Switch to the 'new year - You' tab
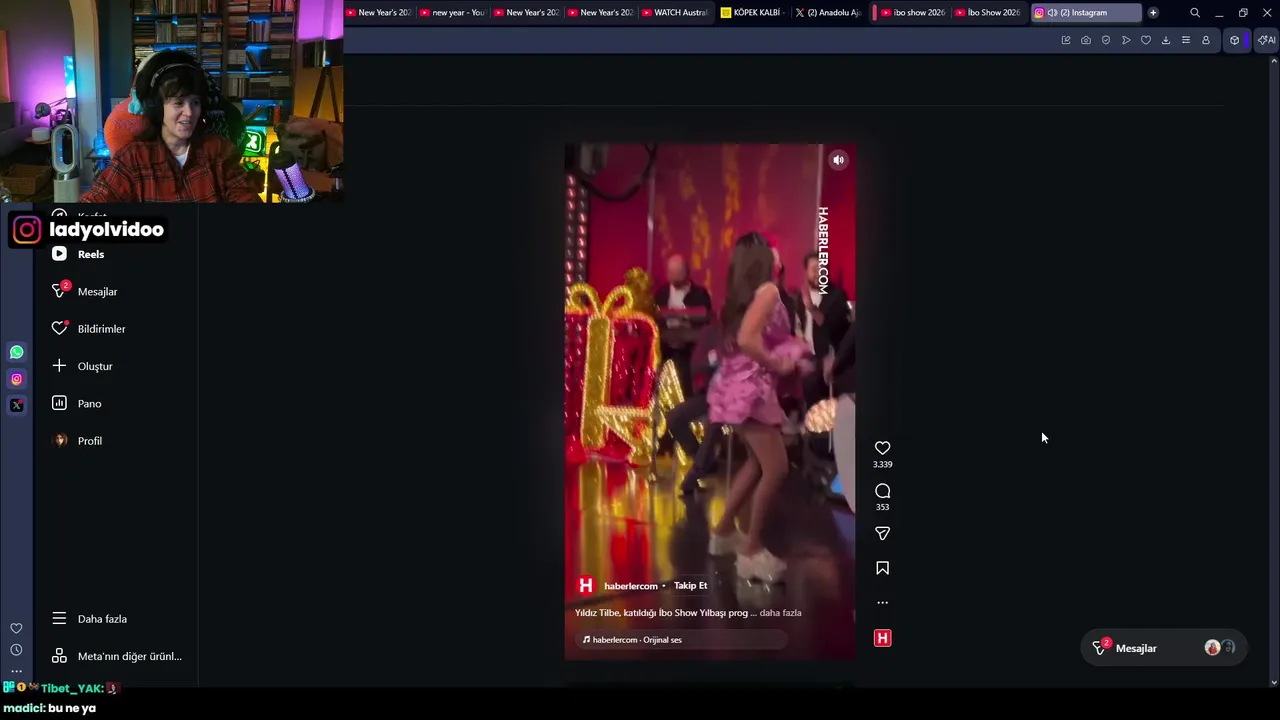Image resolution: width=1280 pixels, height=720 pixels. (453, 13)
